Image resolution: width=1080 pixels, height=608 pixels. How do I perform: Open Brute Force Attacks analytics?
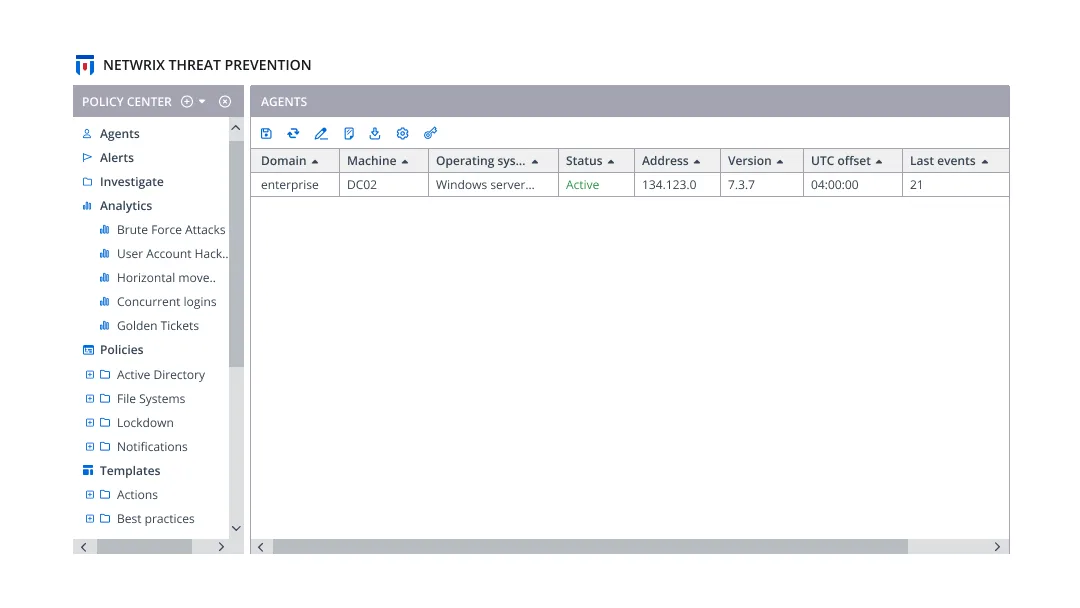(x=170, y=229)
